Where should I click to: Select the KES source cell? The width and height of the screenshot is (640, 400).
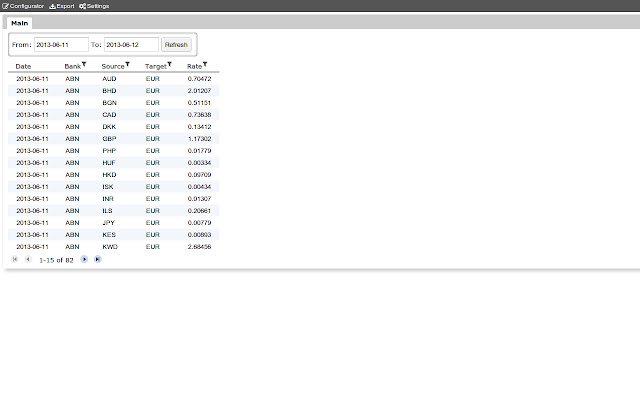click(x=109, y=235)
